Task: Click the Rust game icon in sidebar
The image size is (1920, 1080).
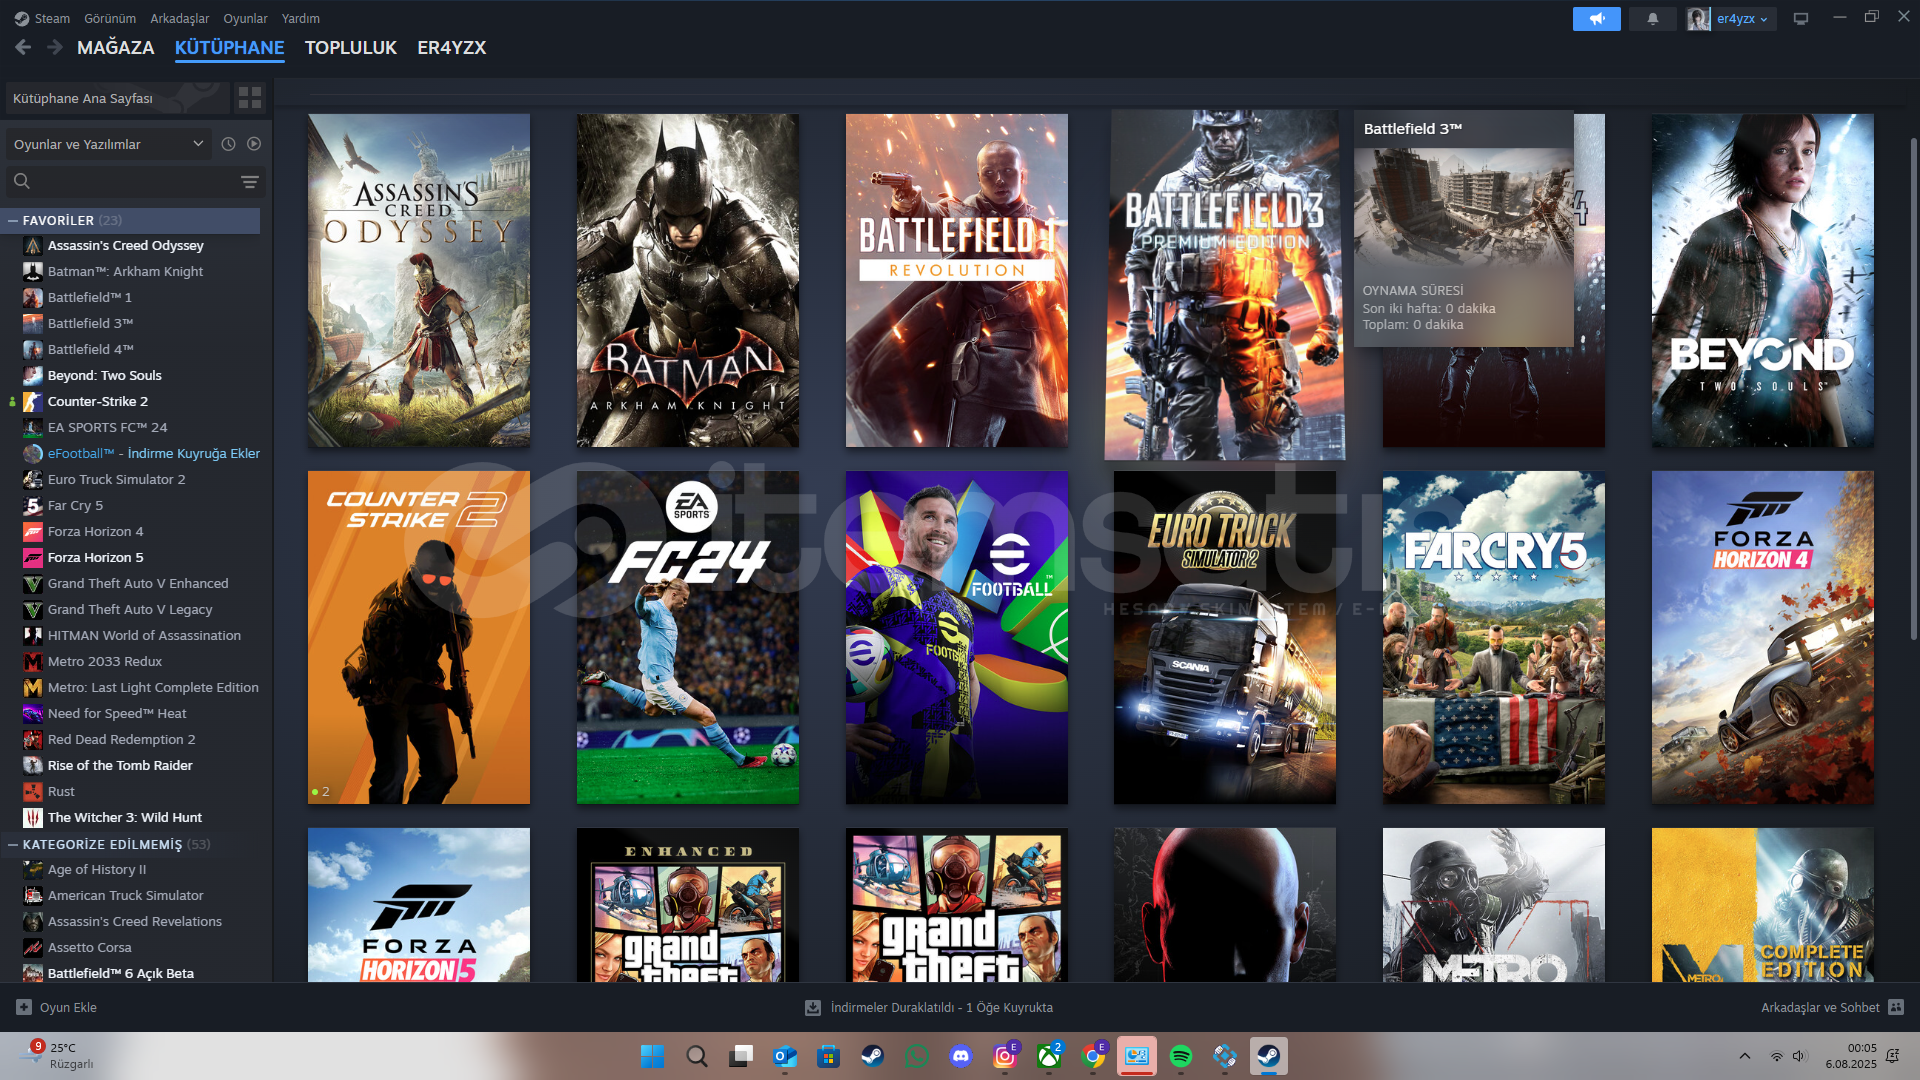Action: point(33,792)
